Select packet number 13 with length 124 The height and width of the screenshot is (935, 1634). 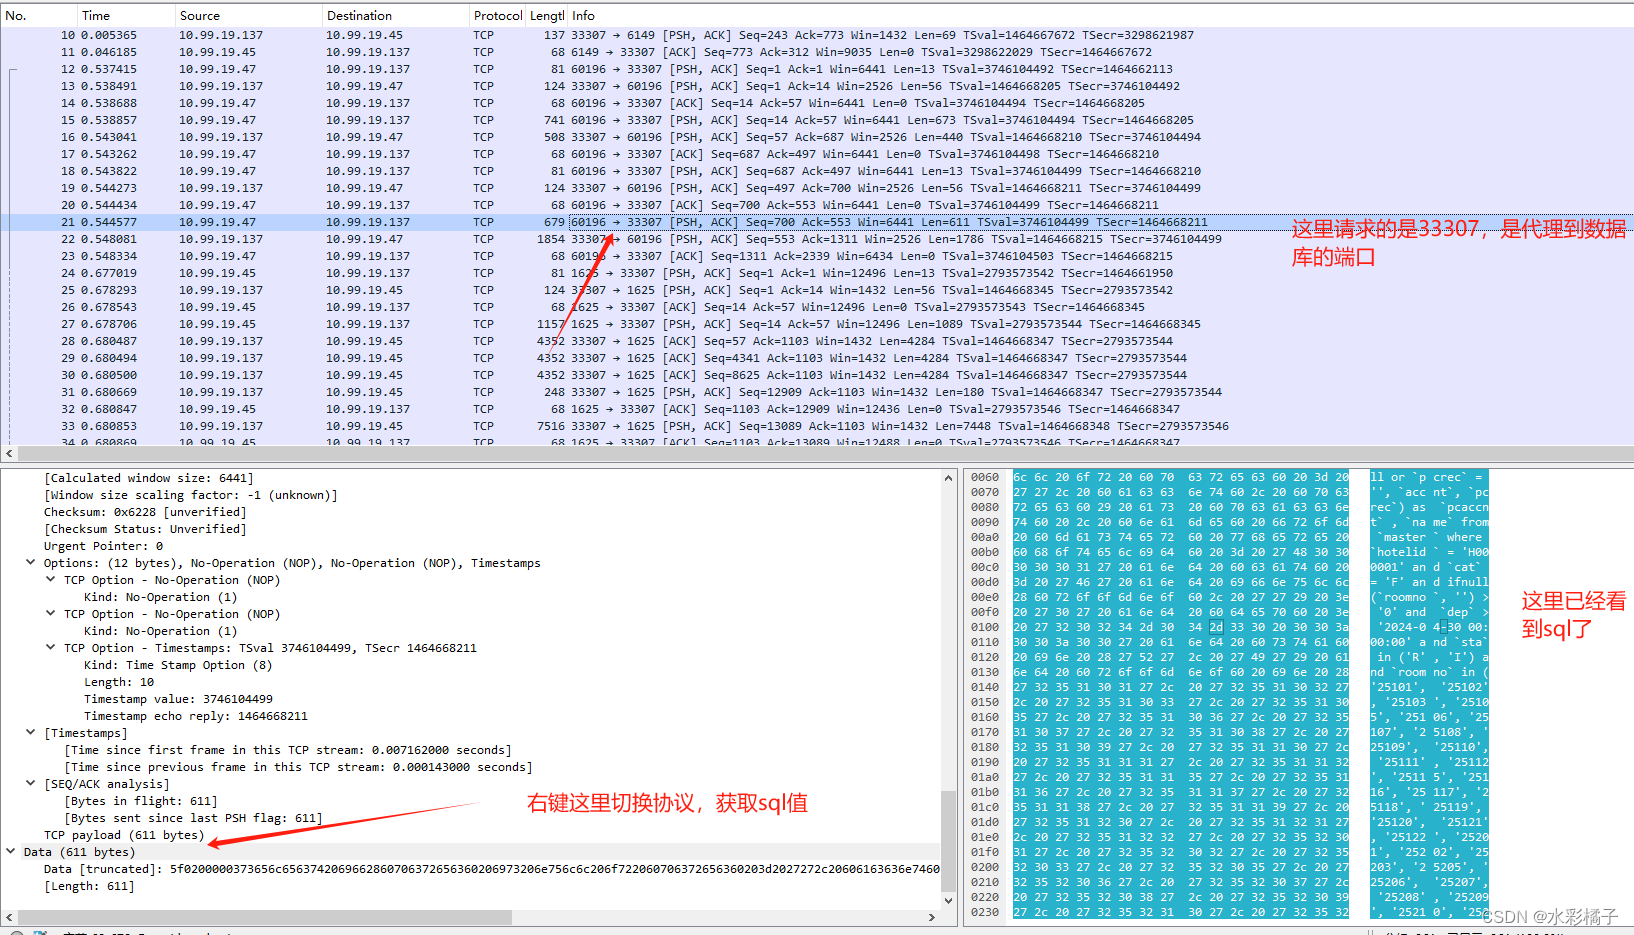(817, 86)
